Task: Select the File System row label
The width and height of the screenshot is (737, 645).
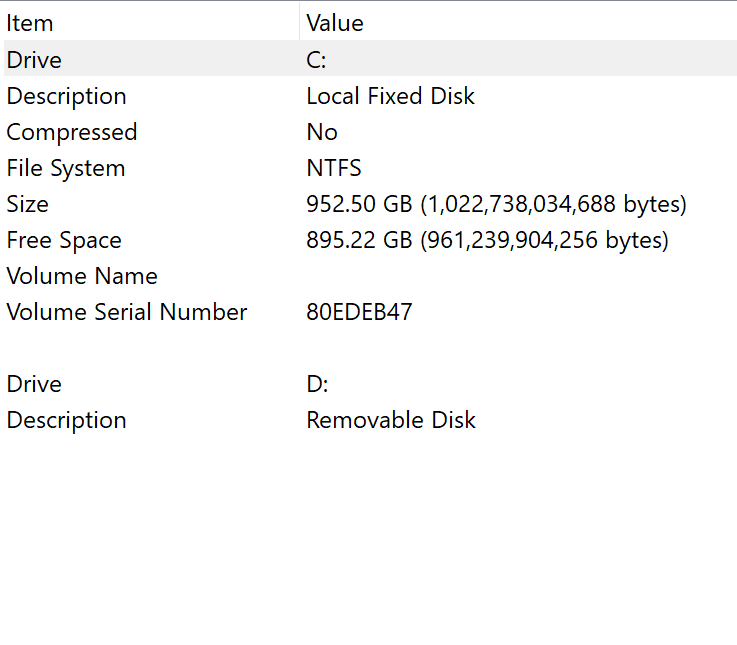Action: 66,168
